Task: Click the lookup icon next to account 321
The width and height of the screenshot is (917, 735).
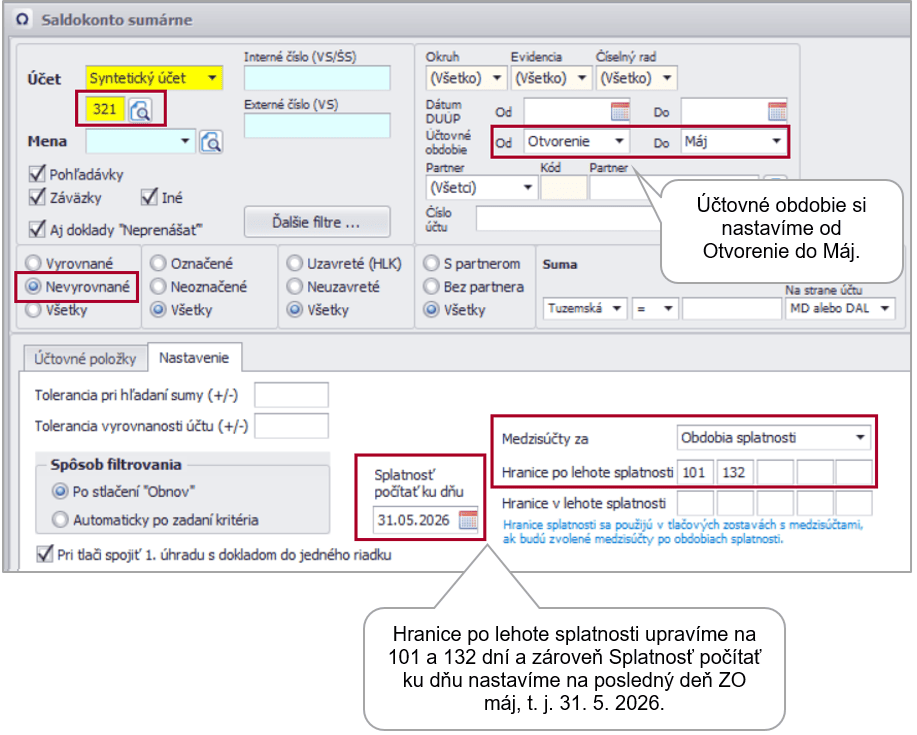Action: 141,109
